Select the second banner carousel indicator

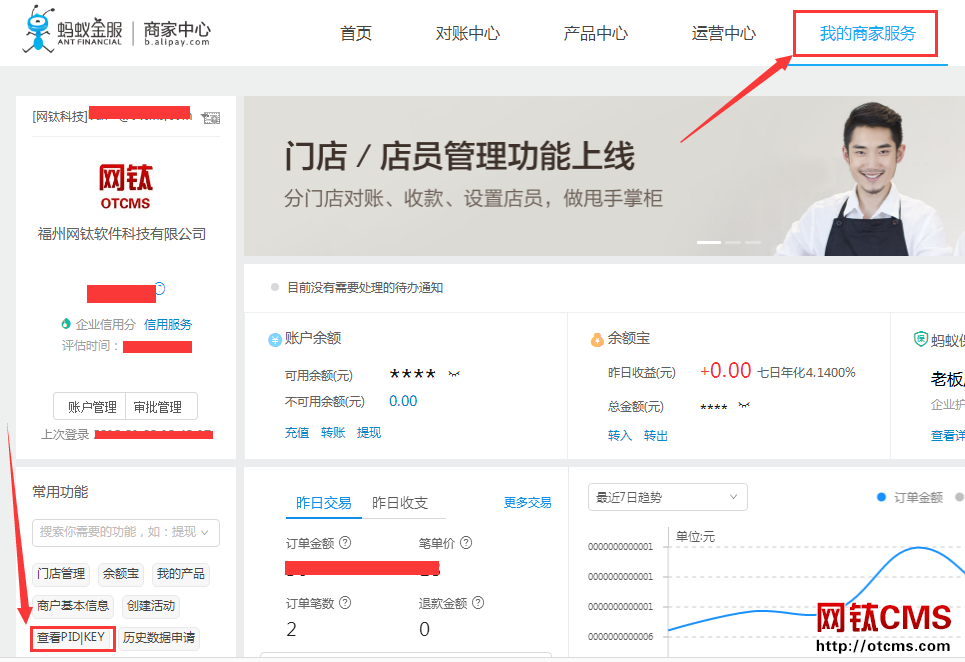click(x=734, y=242)
